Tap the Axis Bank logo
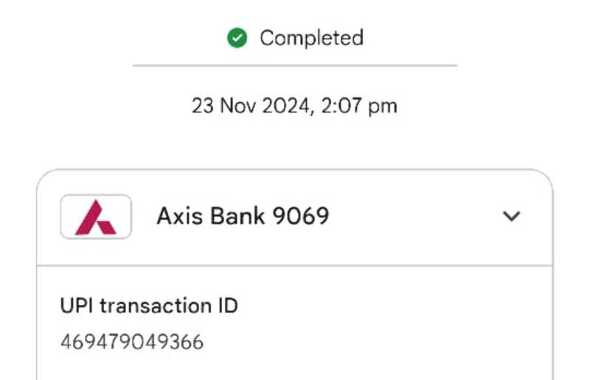590x380 pixels. 96,217
